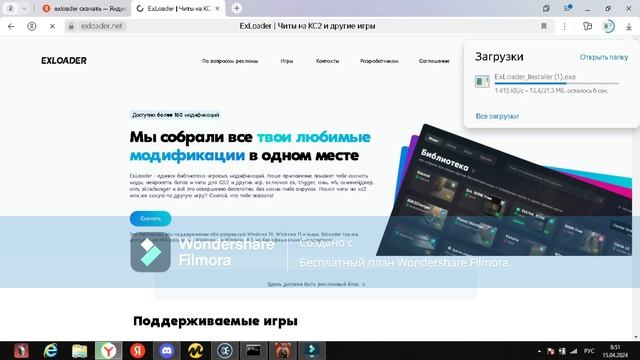Open the Контакты navigation item
640x360 pixels.
(x=327, y=61)
